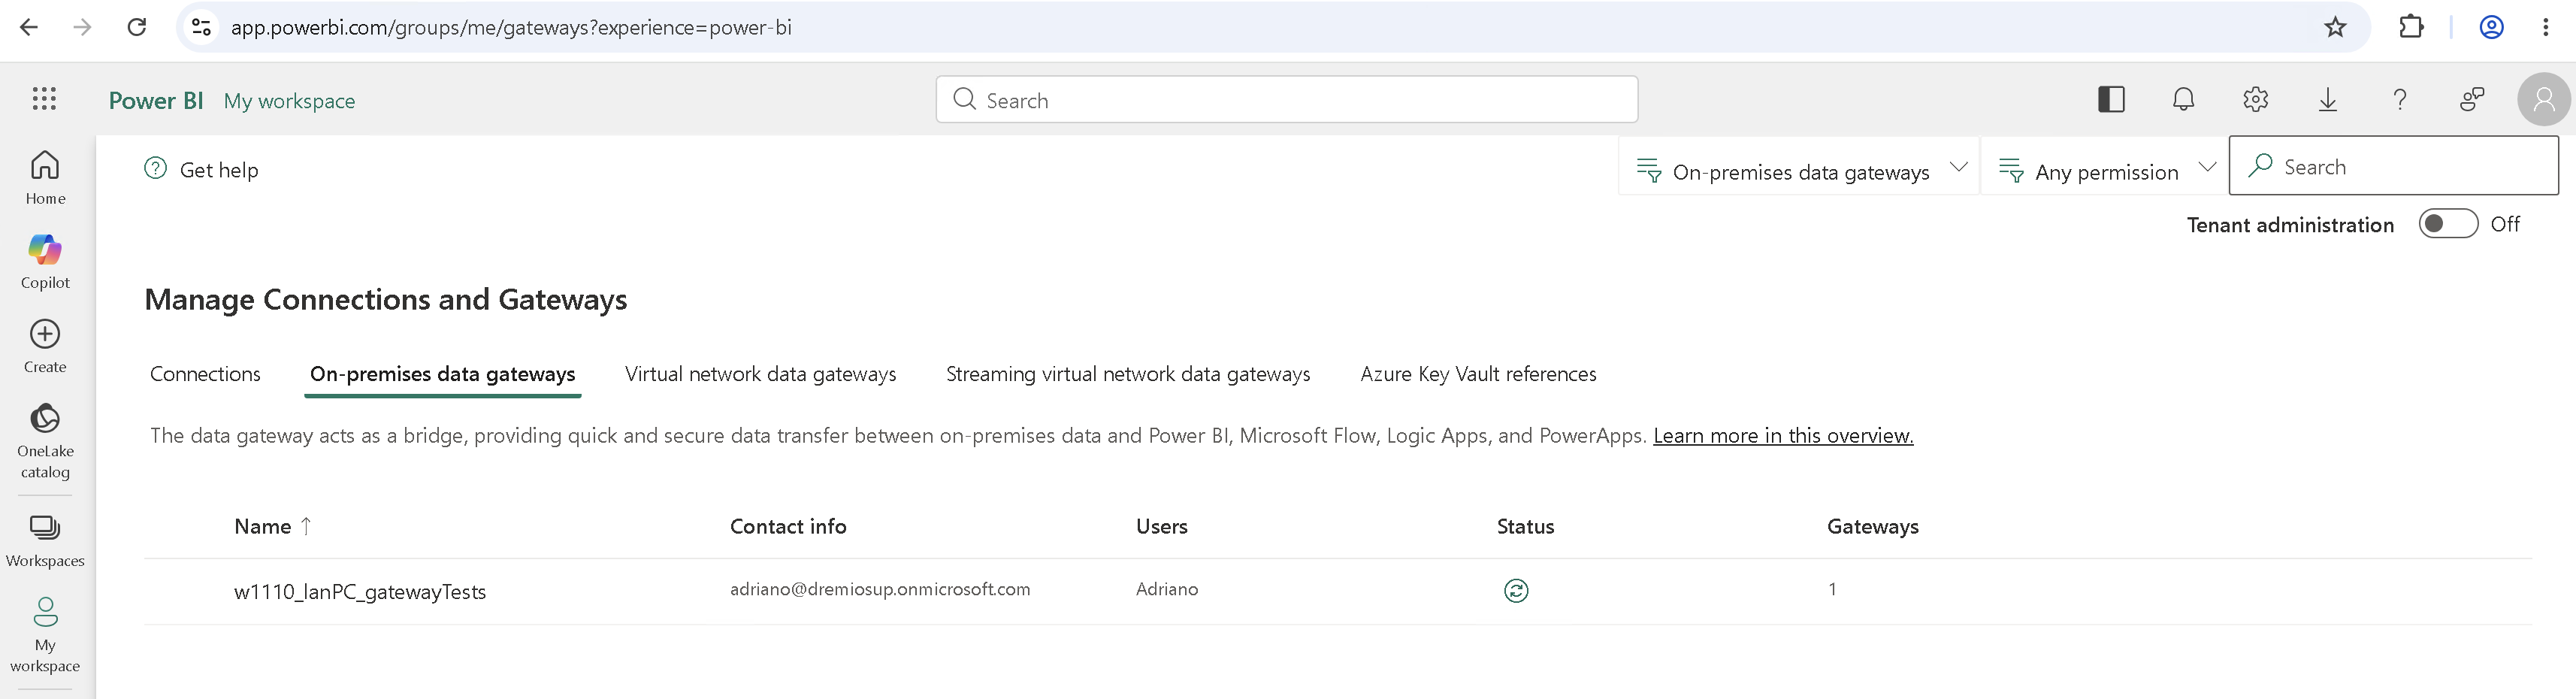Click the global Search box in header
Image resolution: width=2576 pixels, height=699 pixels.
1287,99
